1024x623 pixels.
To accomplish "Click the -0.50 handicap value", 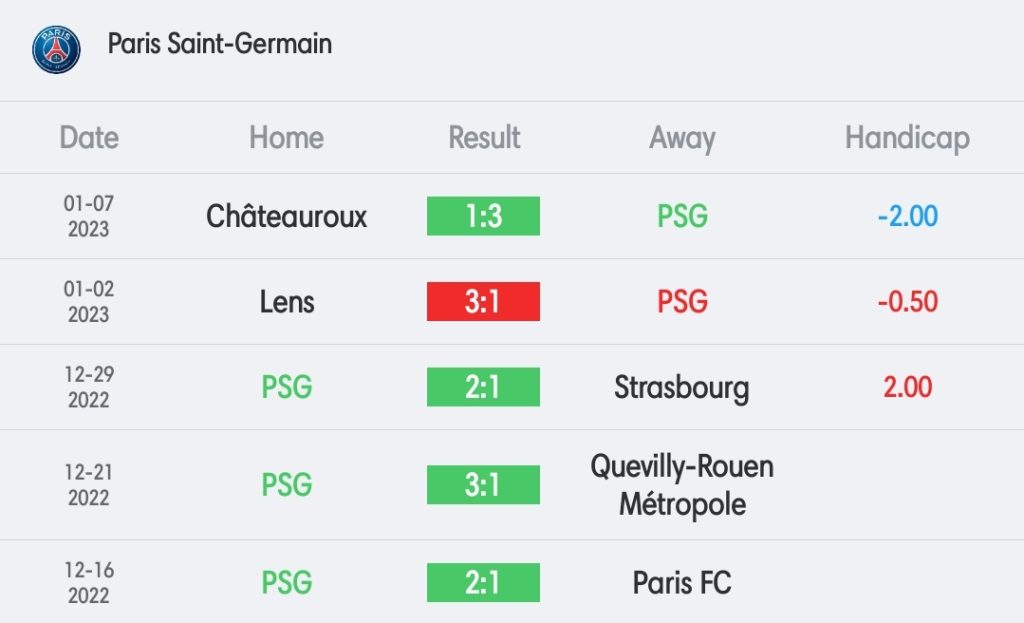I will [908, 301].
